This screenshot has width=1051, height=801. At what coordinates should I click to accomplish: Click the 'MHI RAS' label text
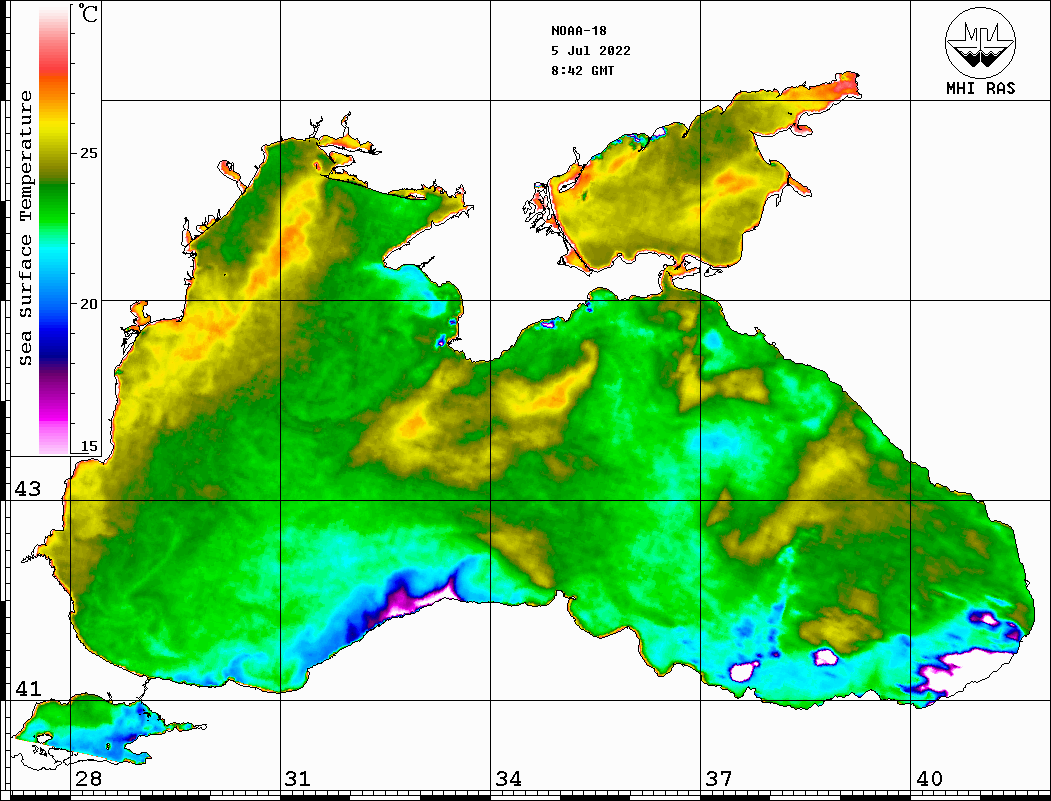pos(980,88)
